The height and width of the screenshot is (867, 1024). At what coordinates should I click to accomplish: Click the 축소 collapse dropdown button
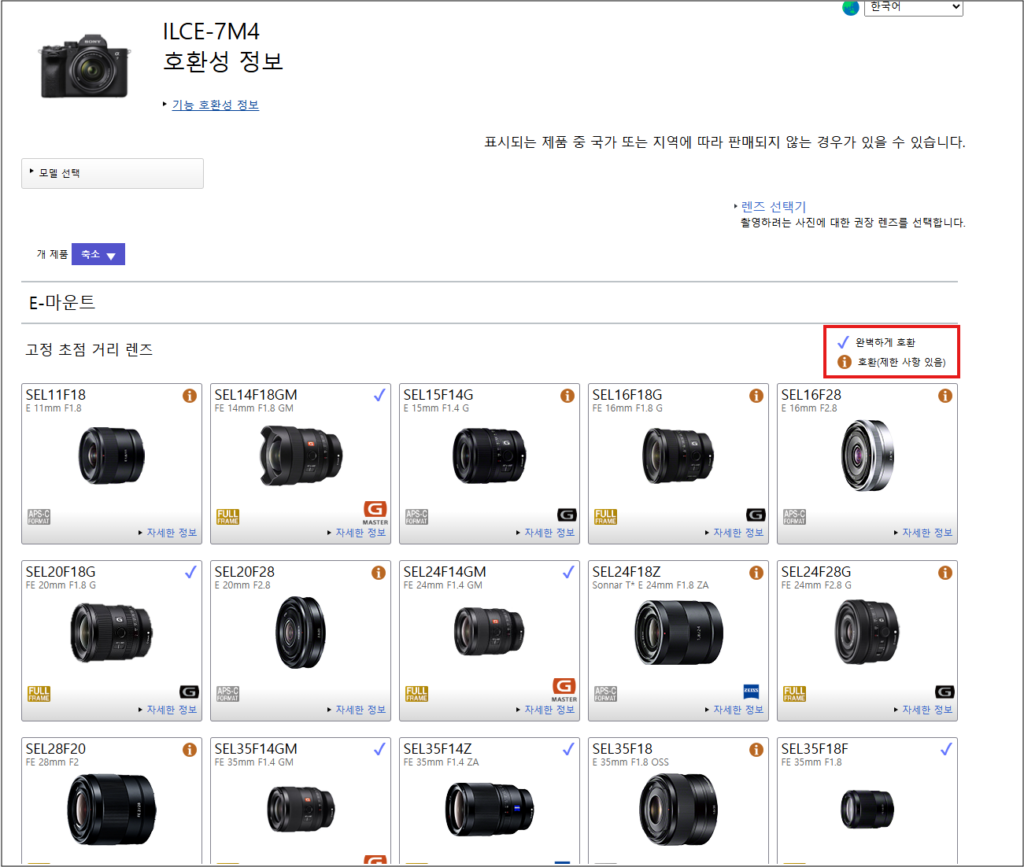pyautogui.click(x=98, y=254)
